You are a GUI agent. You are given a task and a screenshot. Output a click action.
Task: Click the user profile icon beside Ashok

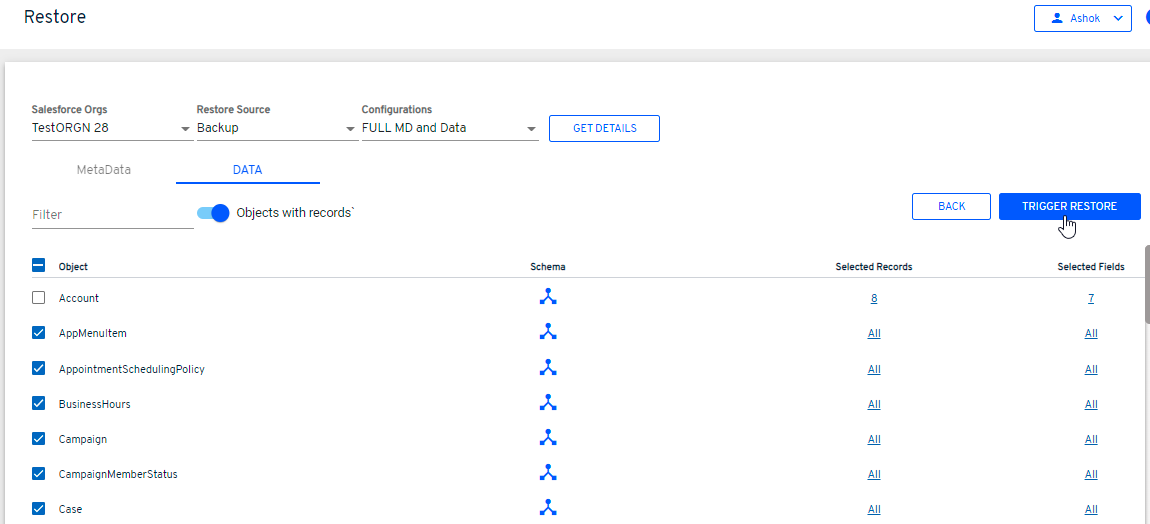(1057, 18)
